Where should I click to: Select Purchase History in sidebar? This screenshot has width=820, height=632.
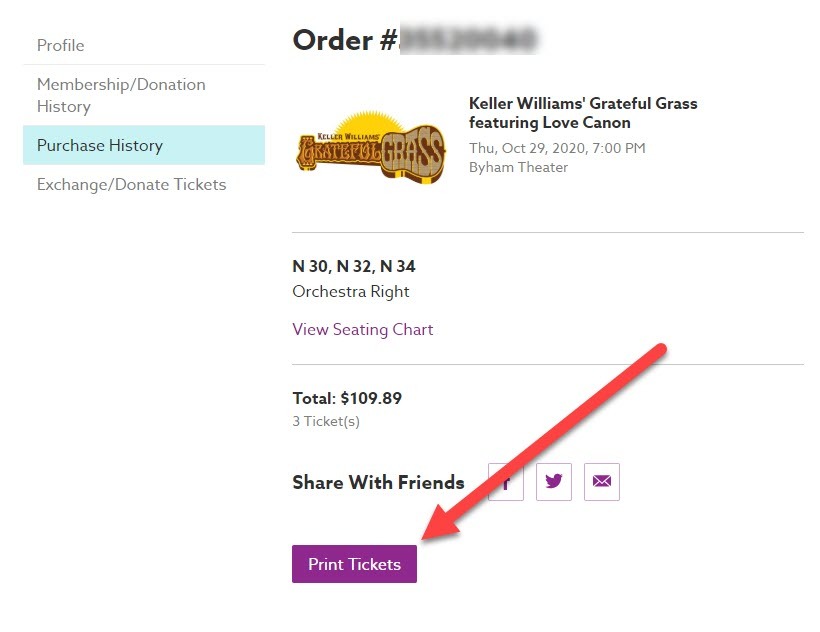click(x=100, y=145)
